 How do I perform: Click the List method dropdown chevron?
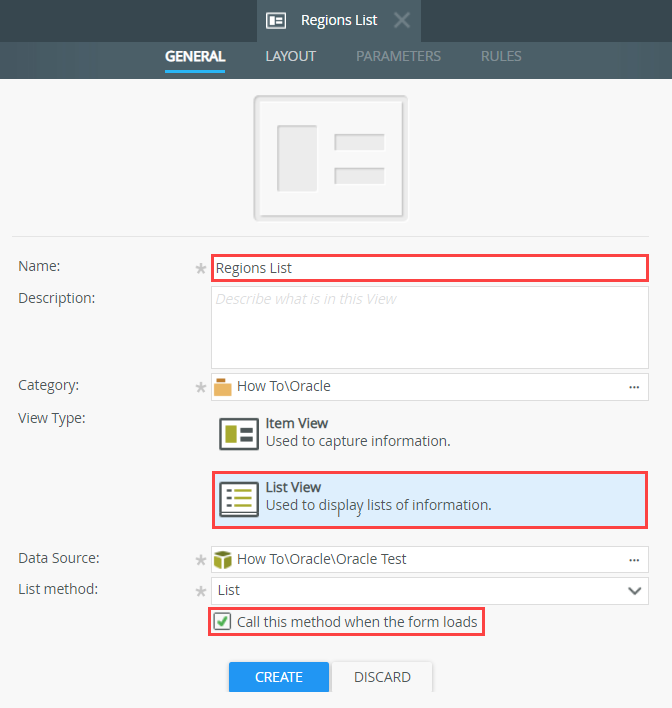click(635, 591)
